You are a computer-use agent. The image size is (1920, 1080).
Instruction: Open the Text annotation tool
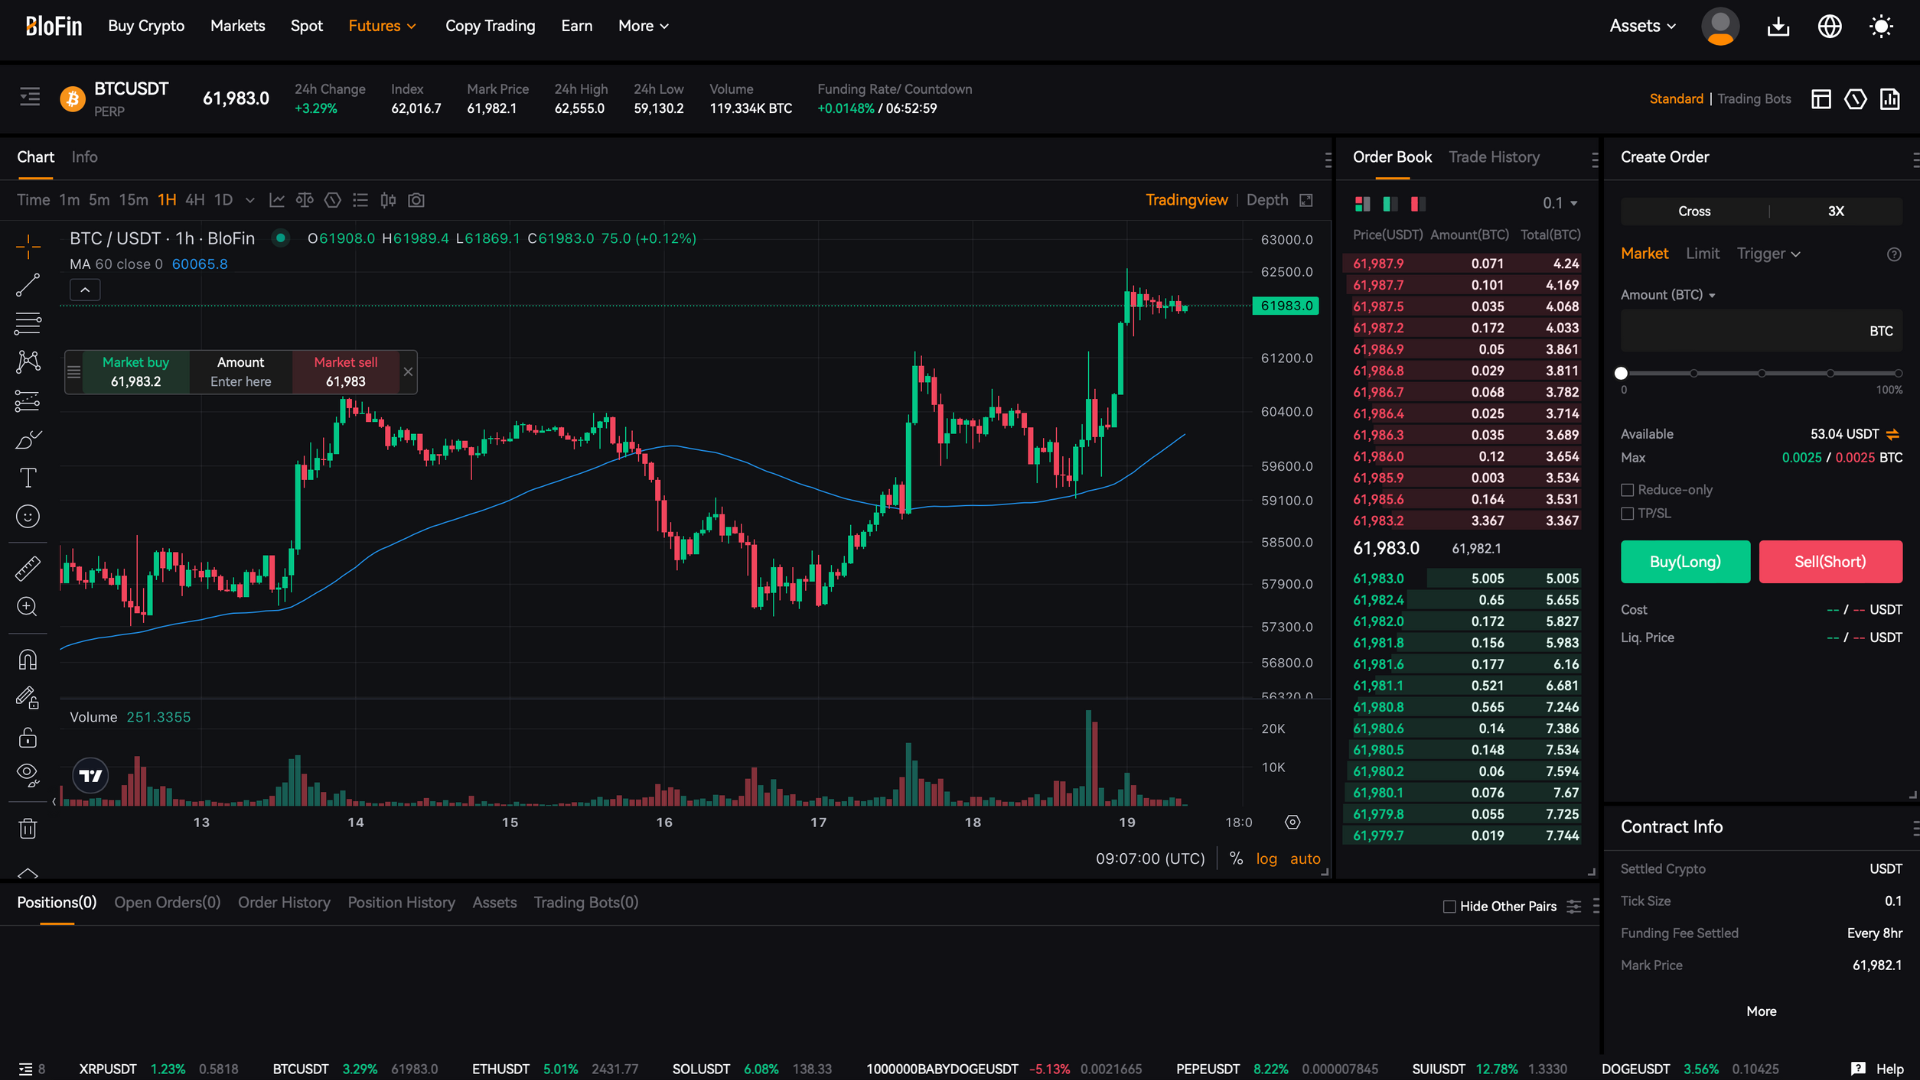point(27,478)
